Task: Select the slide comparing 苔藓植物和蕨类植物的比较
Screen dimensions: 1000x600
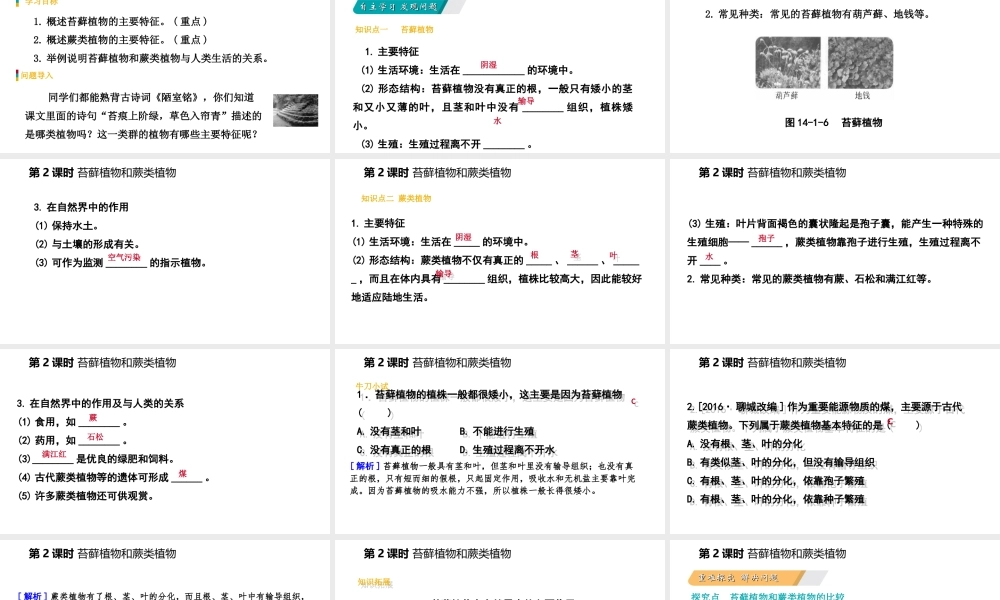Action: point(835,570)
